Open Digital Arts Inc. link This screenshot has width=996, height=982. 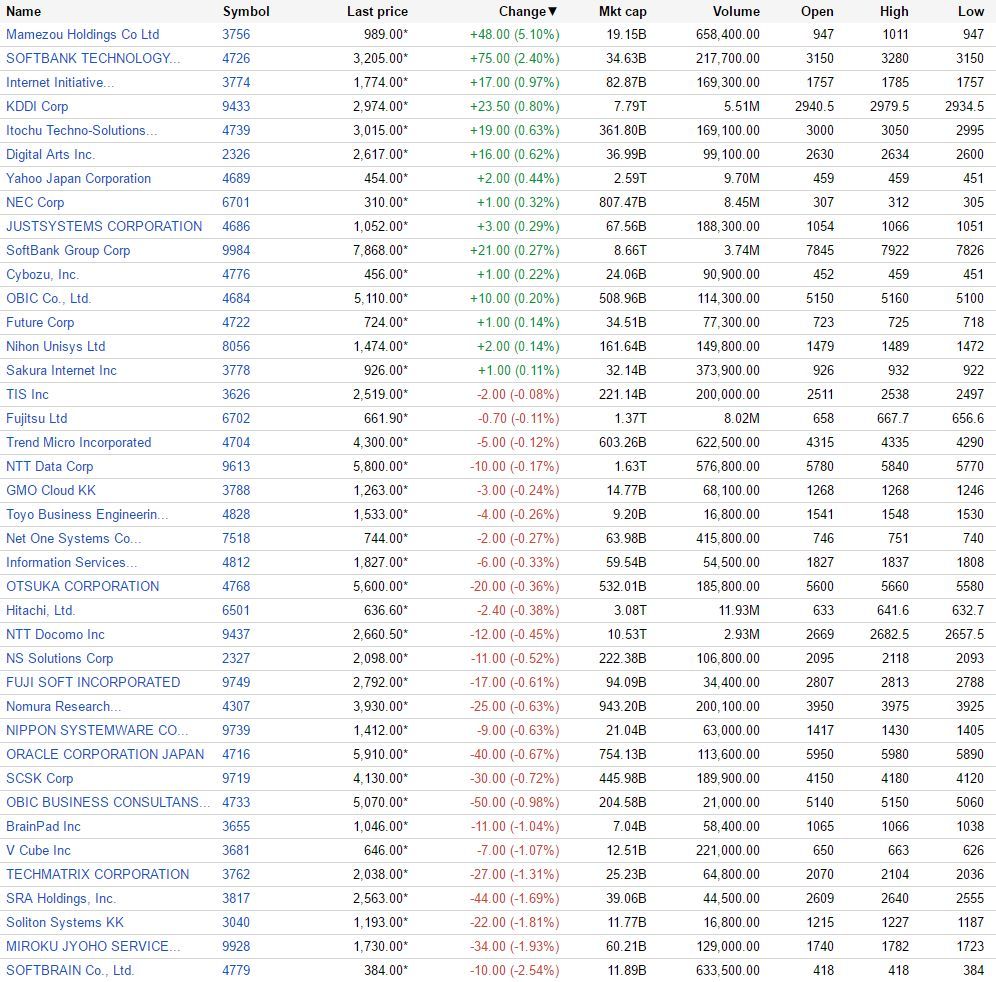pyautogui.click(x=50, y=154)
